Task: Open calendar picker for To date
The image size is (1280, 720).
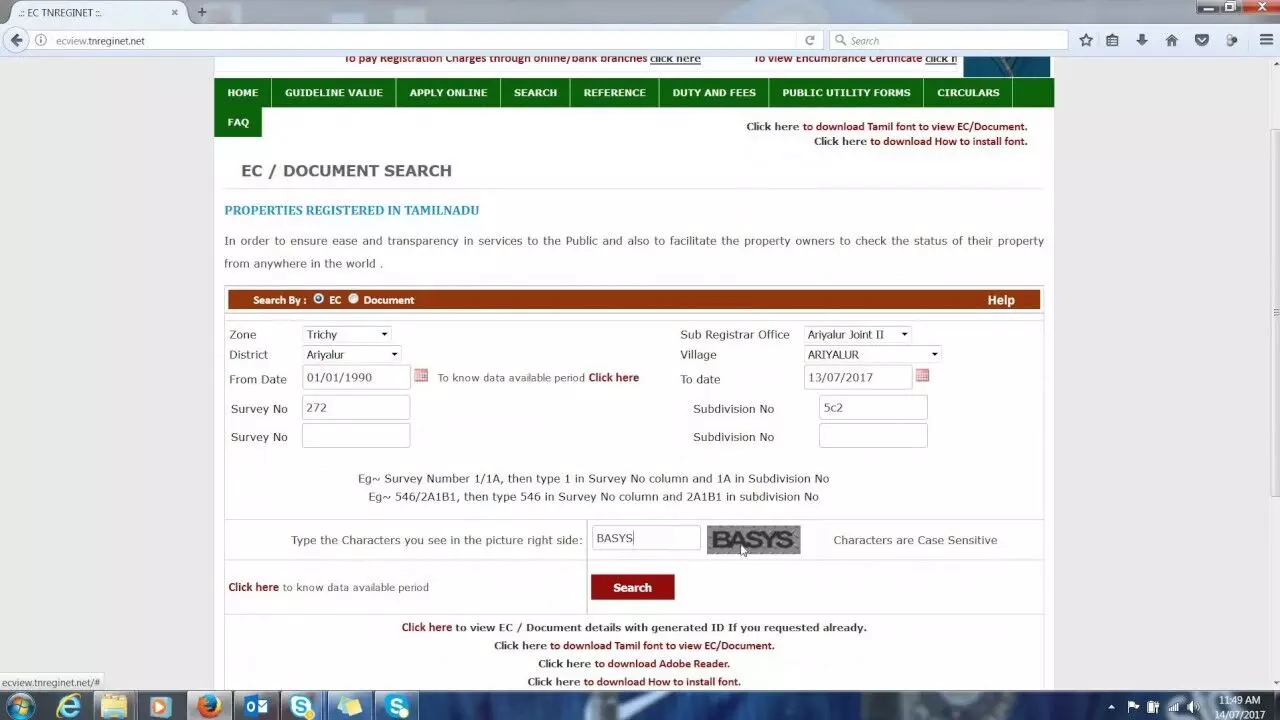Action: point(922,376)
